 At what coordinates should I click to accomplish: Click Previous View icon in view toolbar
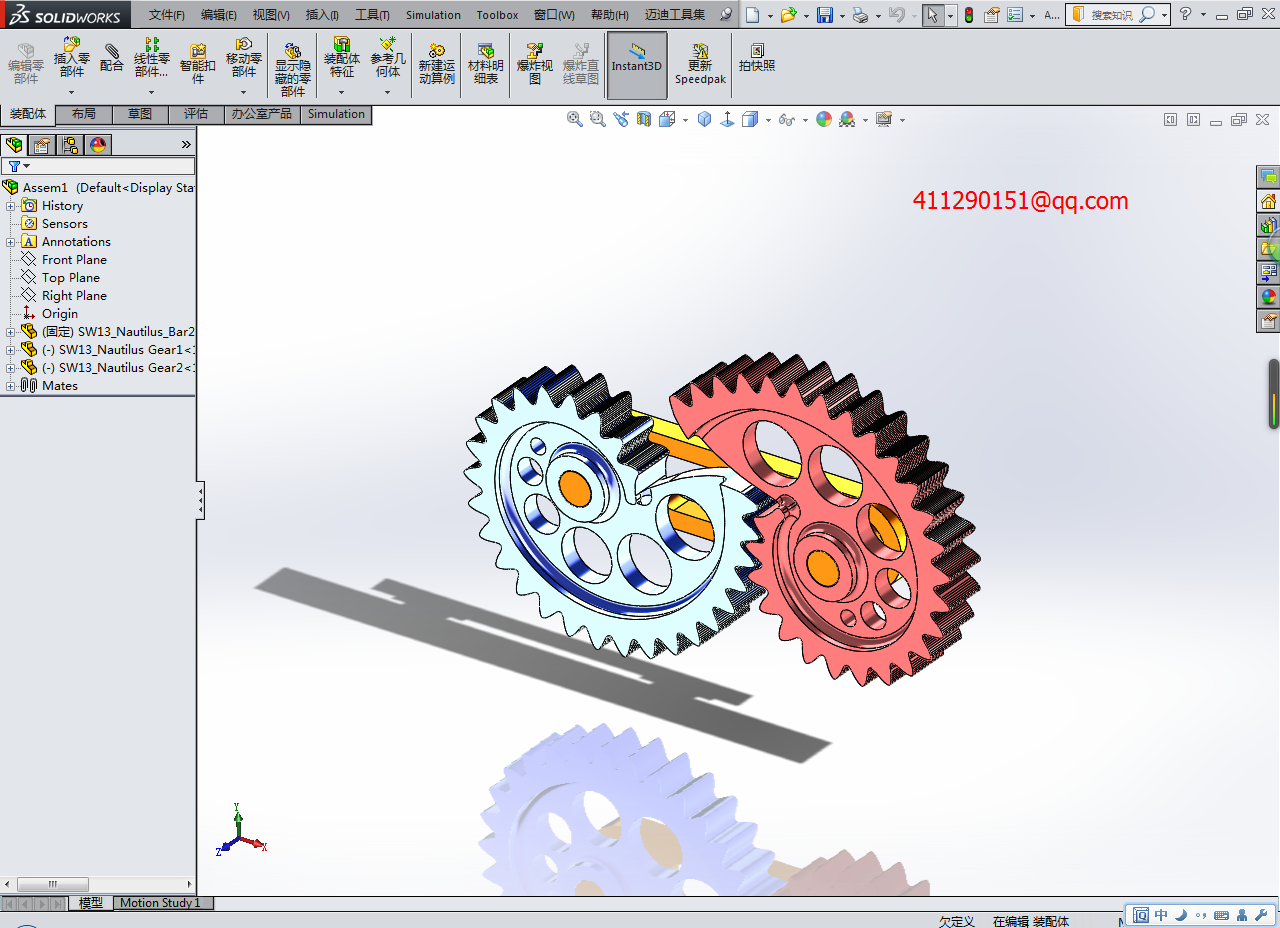(x=621, y=119)
